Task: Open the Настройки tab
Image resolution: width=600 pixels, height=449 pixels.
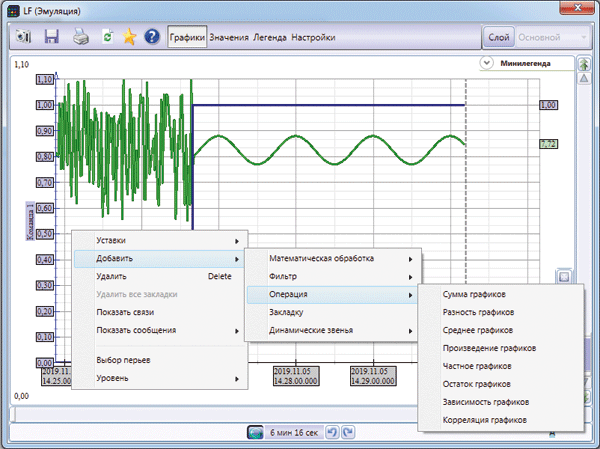Action: 313,38
